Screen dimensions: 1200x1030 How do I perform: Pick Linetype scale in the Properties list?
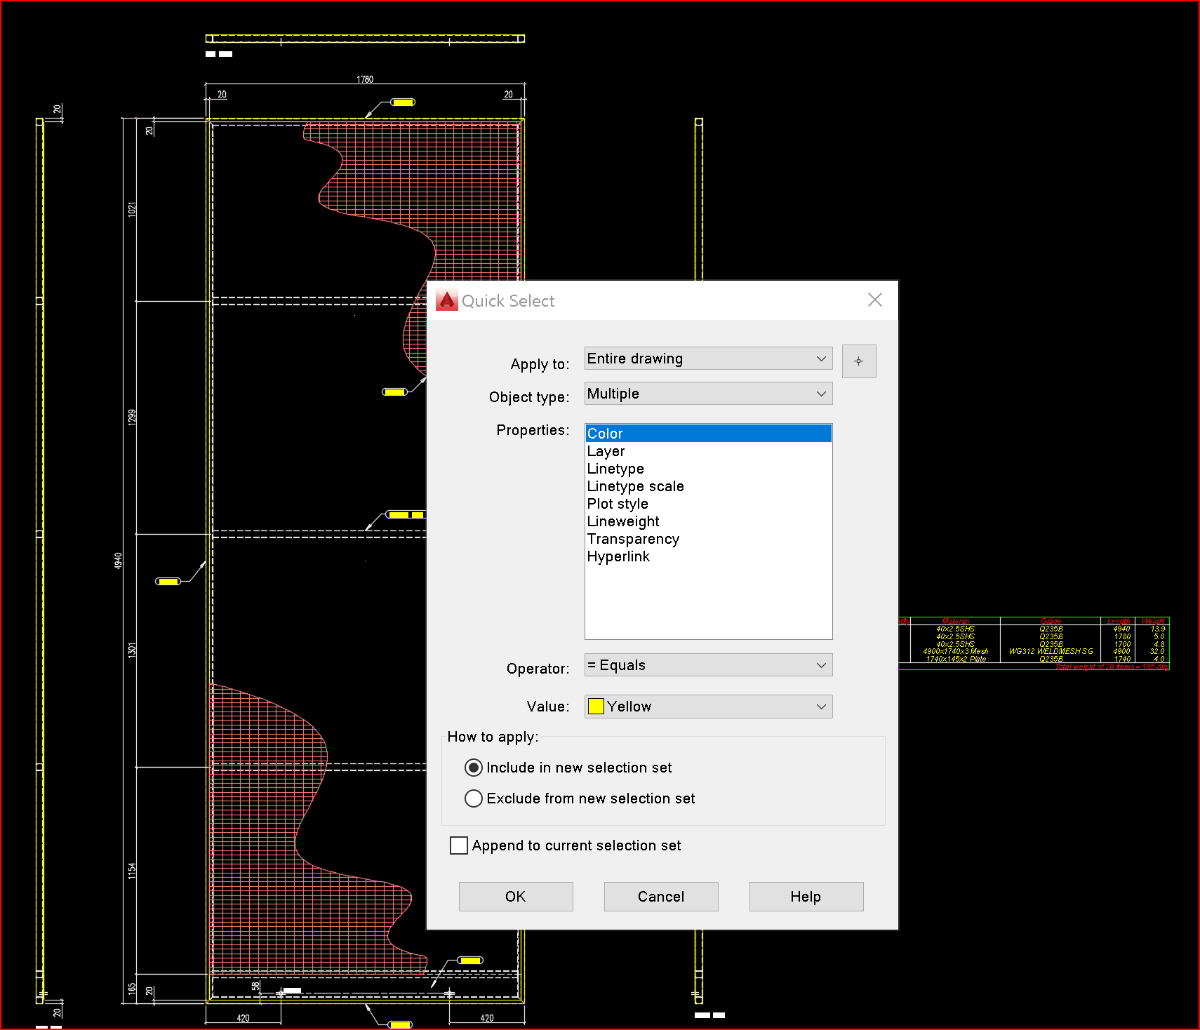(x=635, y=487)
